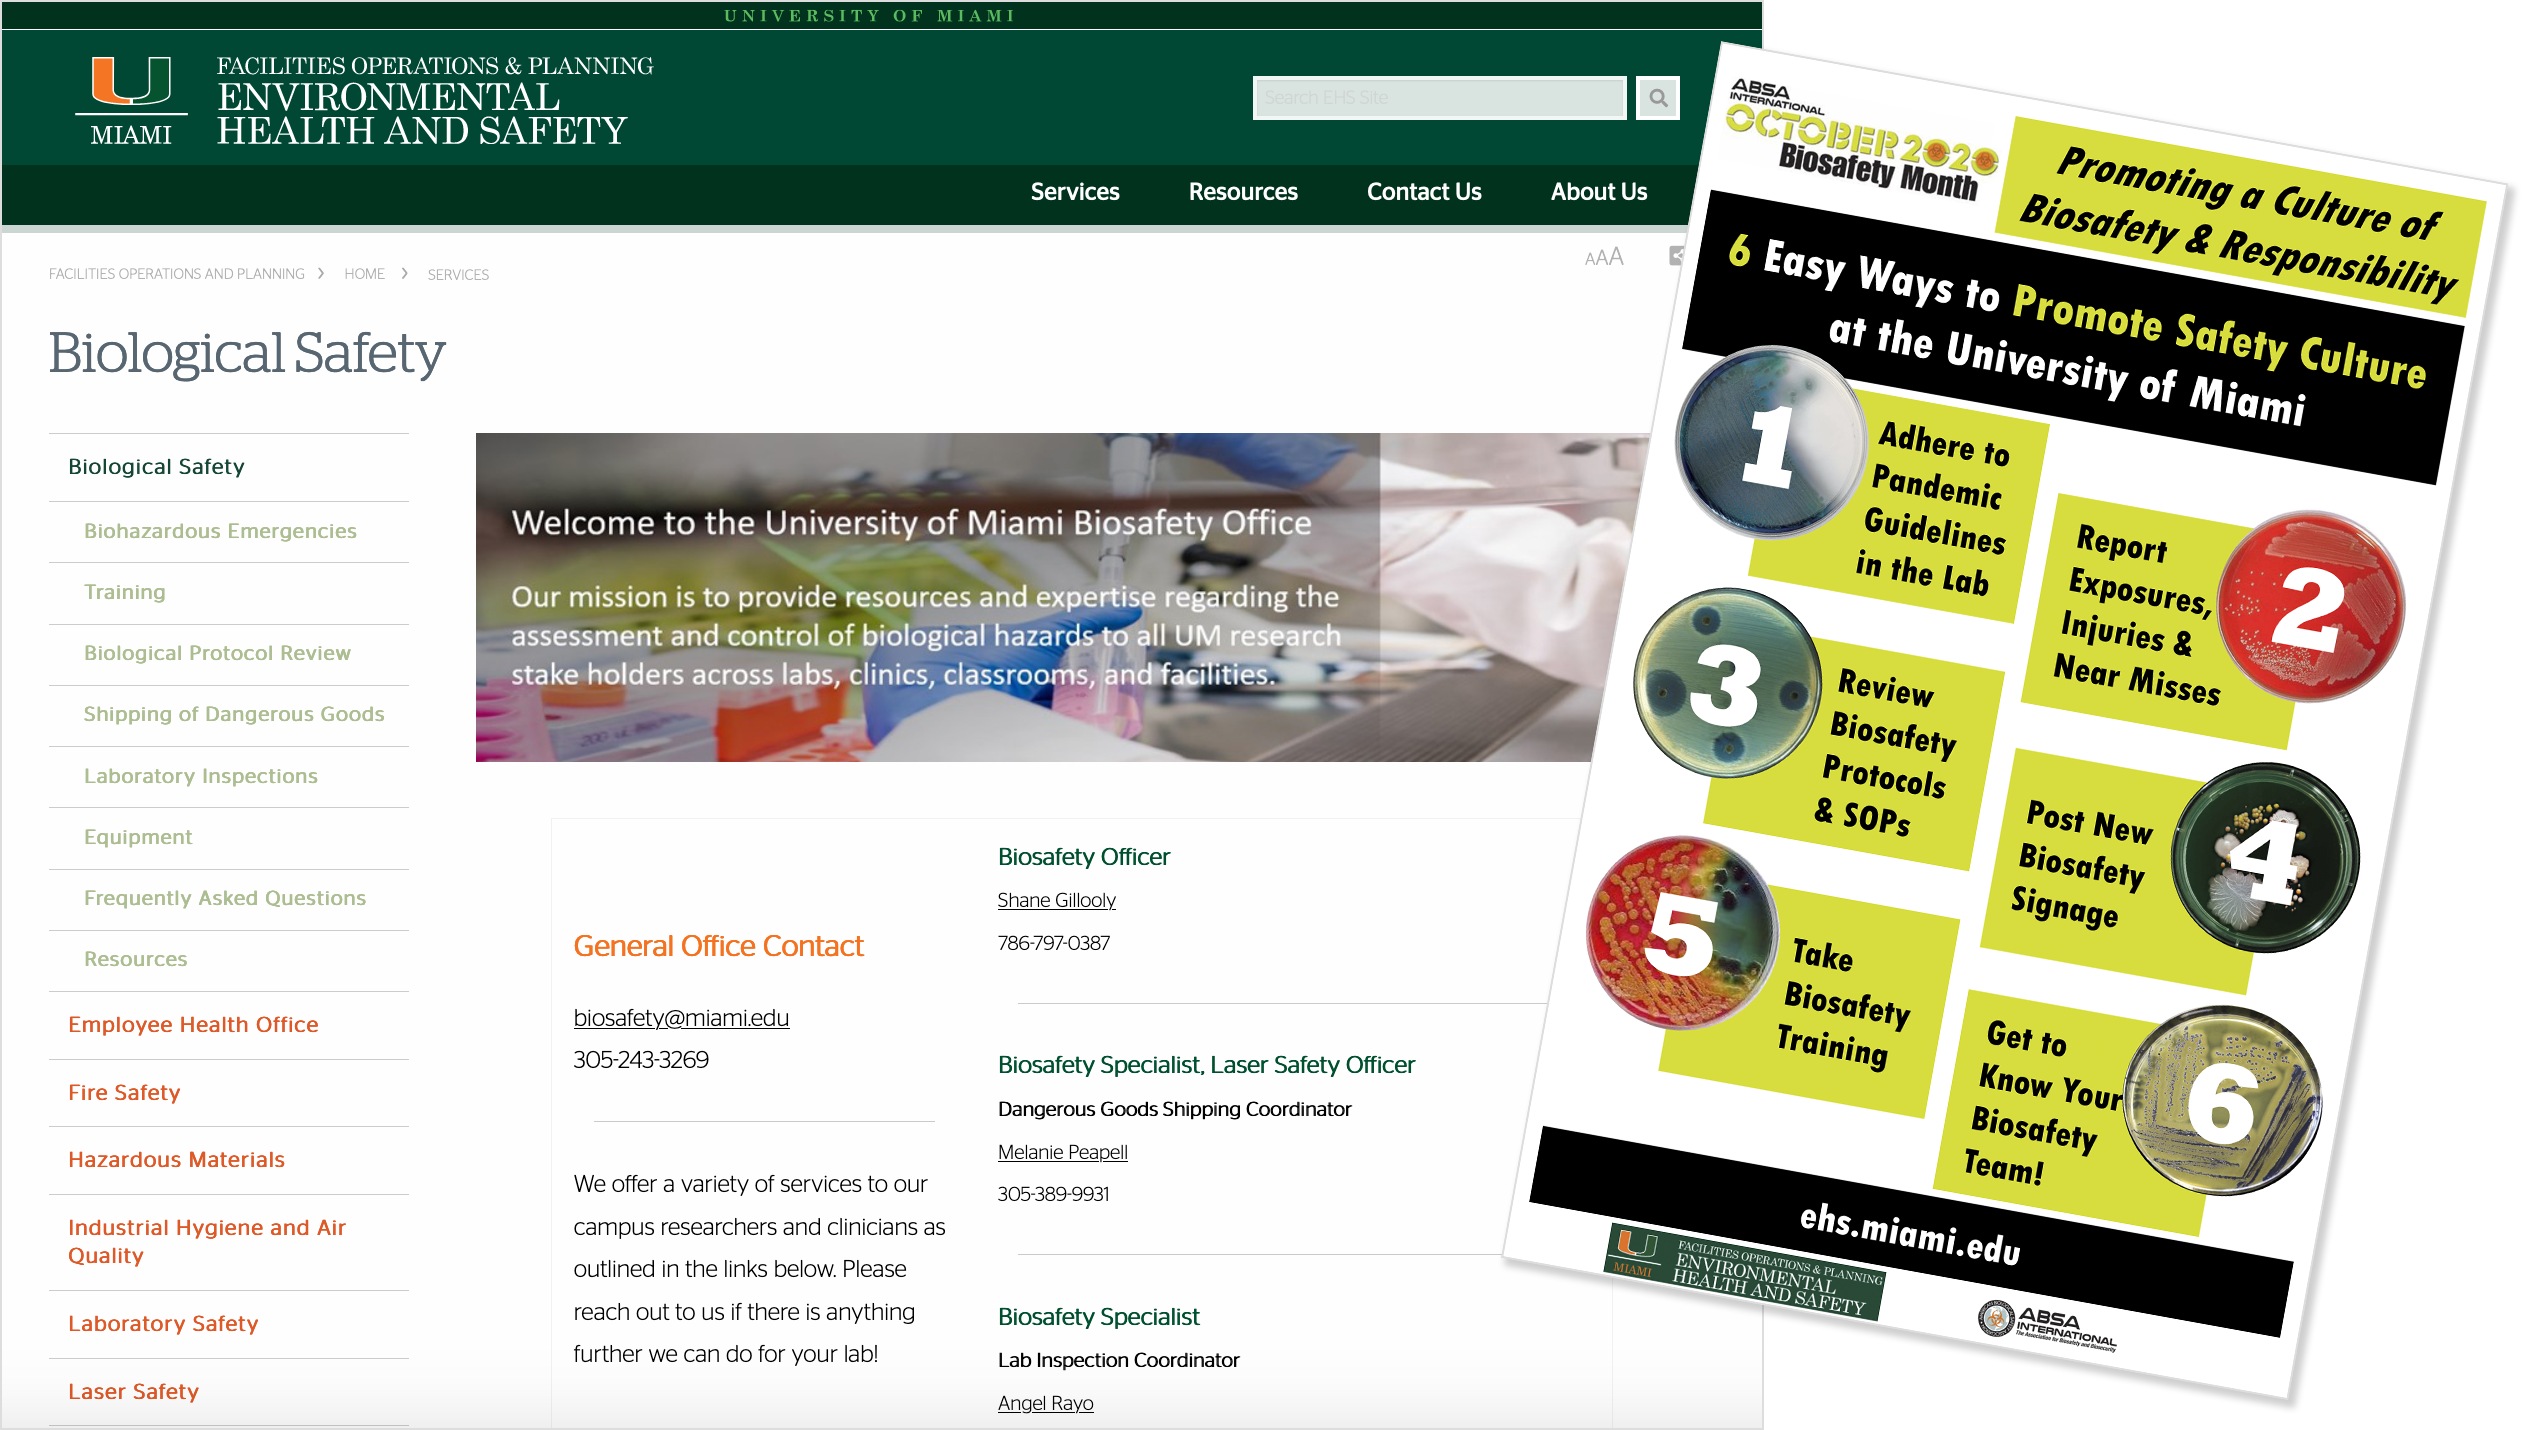Open the Resources nav menu
The image size is (2548, 1430).
[x=1243, y=192]
